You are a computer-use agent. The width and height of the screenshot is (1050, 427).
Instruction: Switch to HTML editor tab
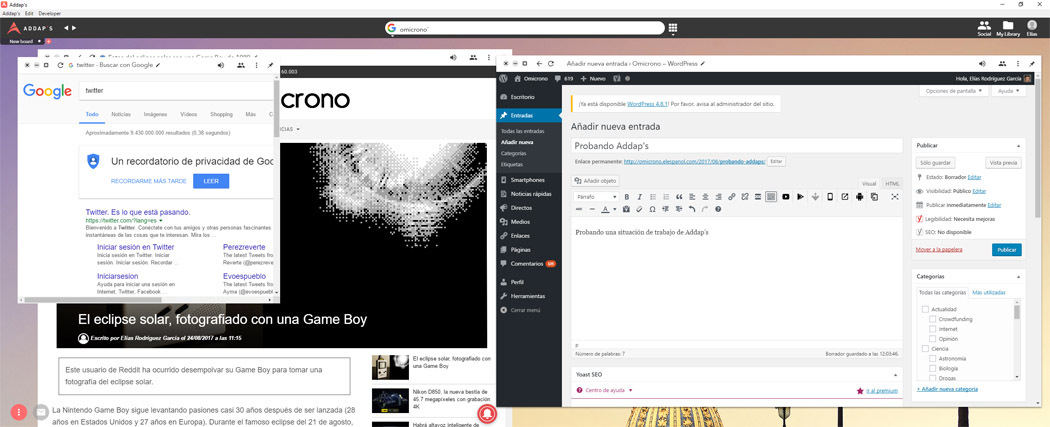point(892,183)
